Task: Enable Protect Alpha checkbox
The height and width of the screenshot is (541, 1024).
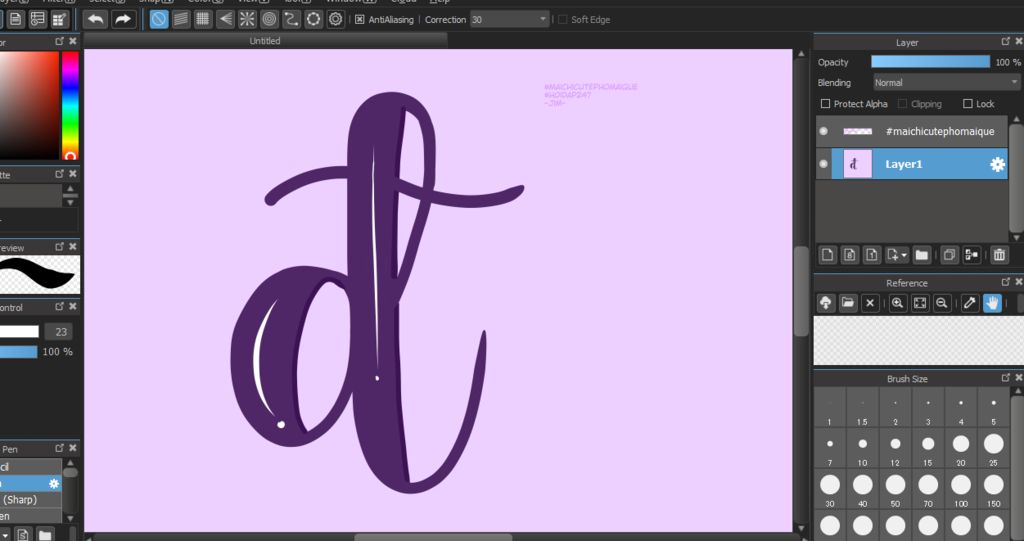Action: click(825, 104)
